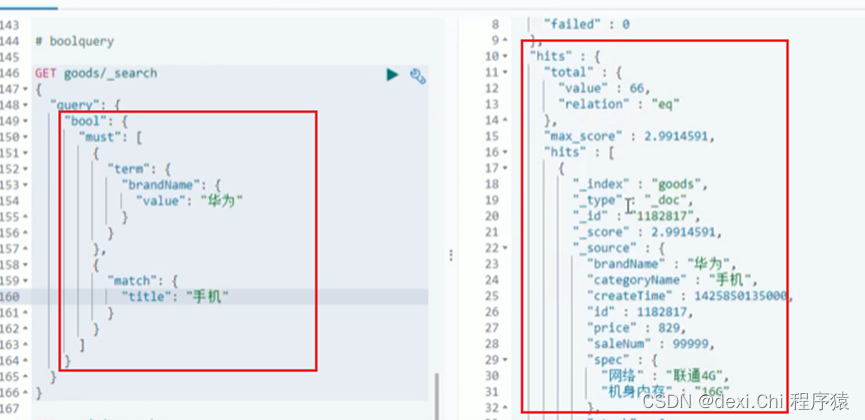Collapse the "must" array at line 150
865x420 pixels.
tap(26, 137)
